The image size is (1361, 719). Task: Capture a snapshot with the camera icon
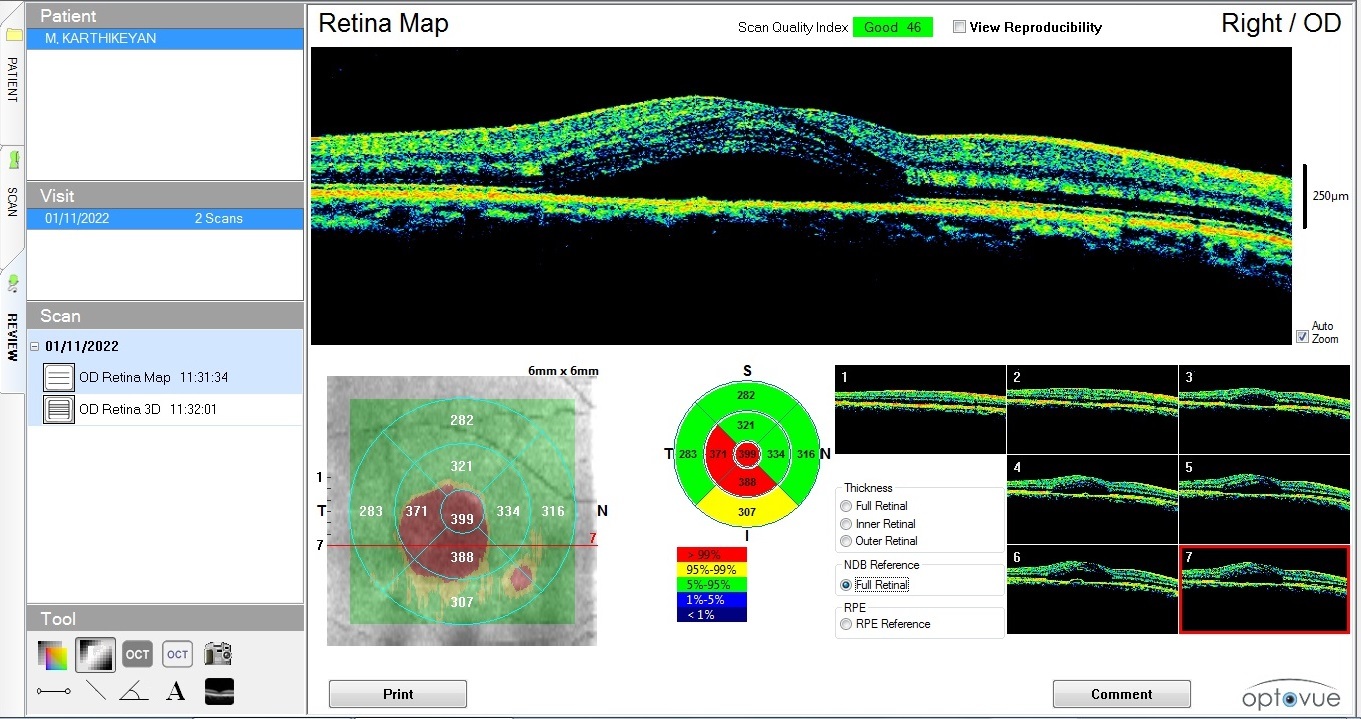(x=218, y=655)
